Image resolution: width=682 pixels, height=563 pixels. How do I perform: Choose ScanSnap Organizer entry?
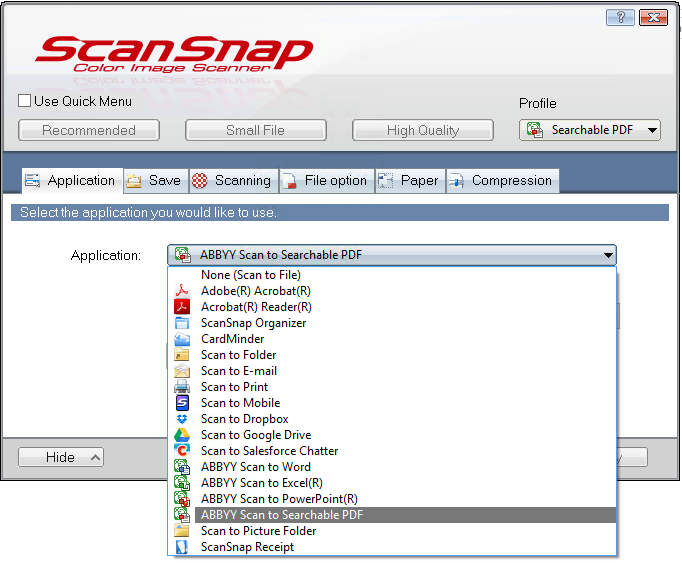coord(392,323)
